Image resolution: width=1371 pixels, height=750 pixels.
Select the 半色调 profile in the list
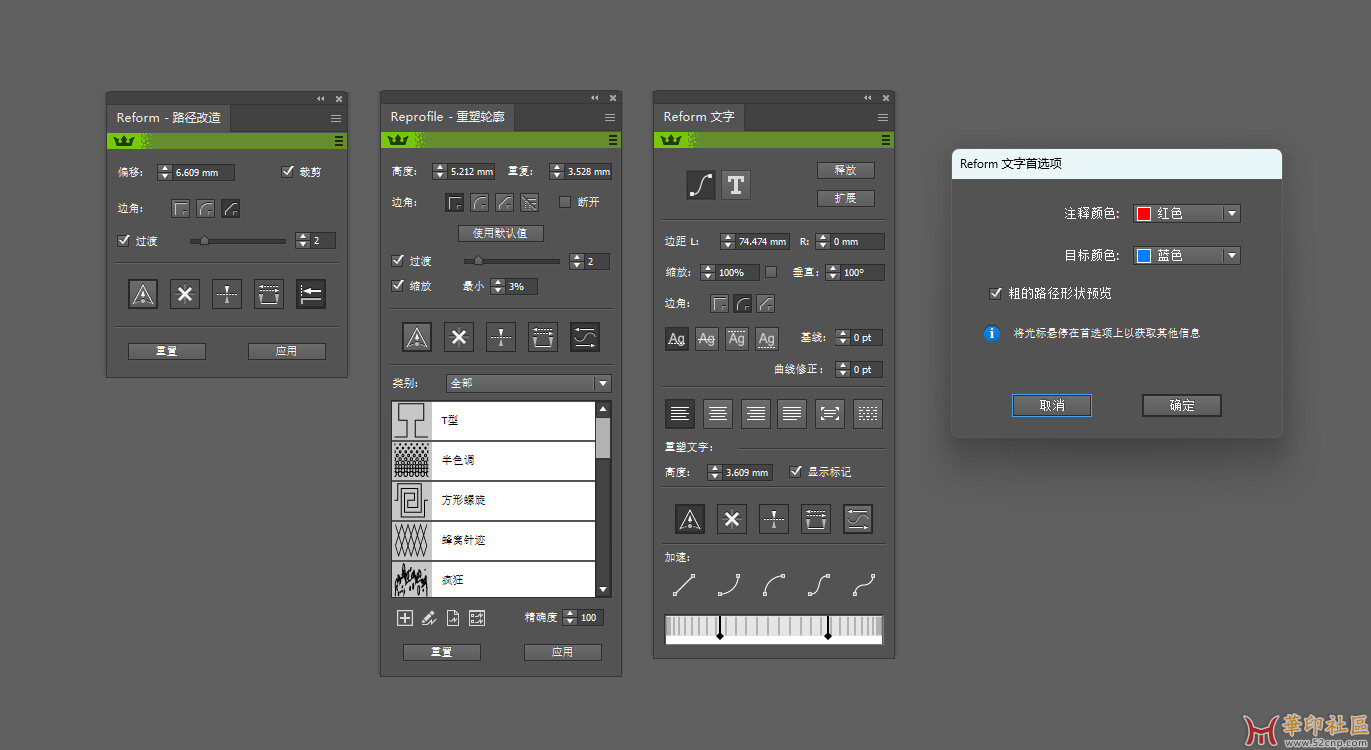coord(494,460)
